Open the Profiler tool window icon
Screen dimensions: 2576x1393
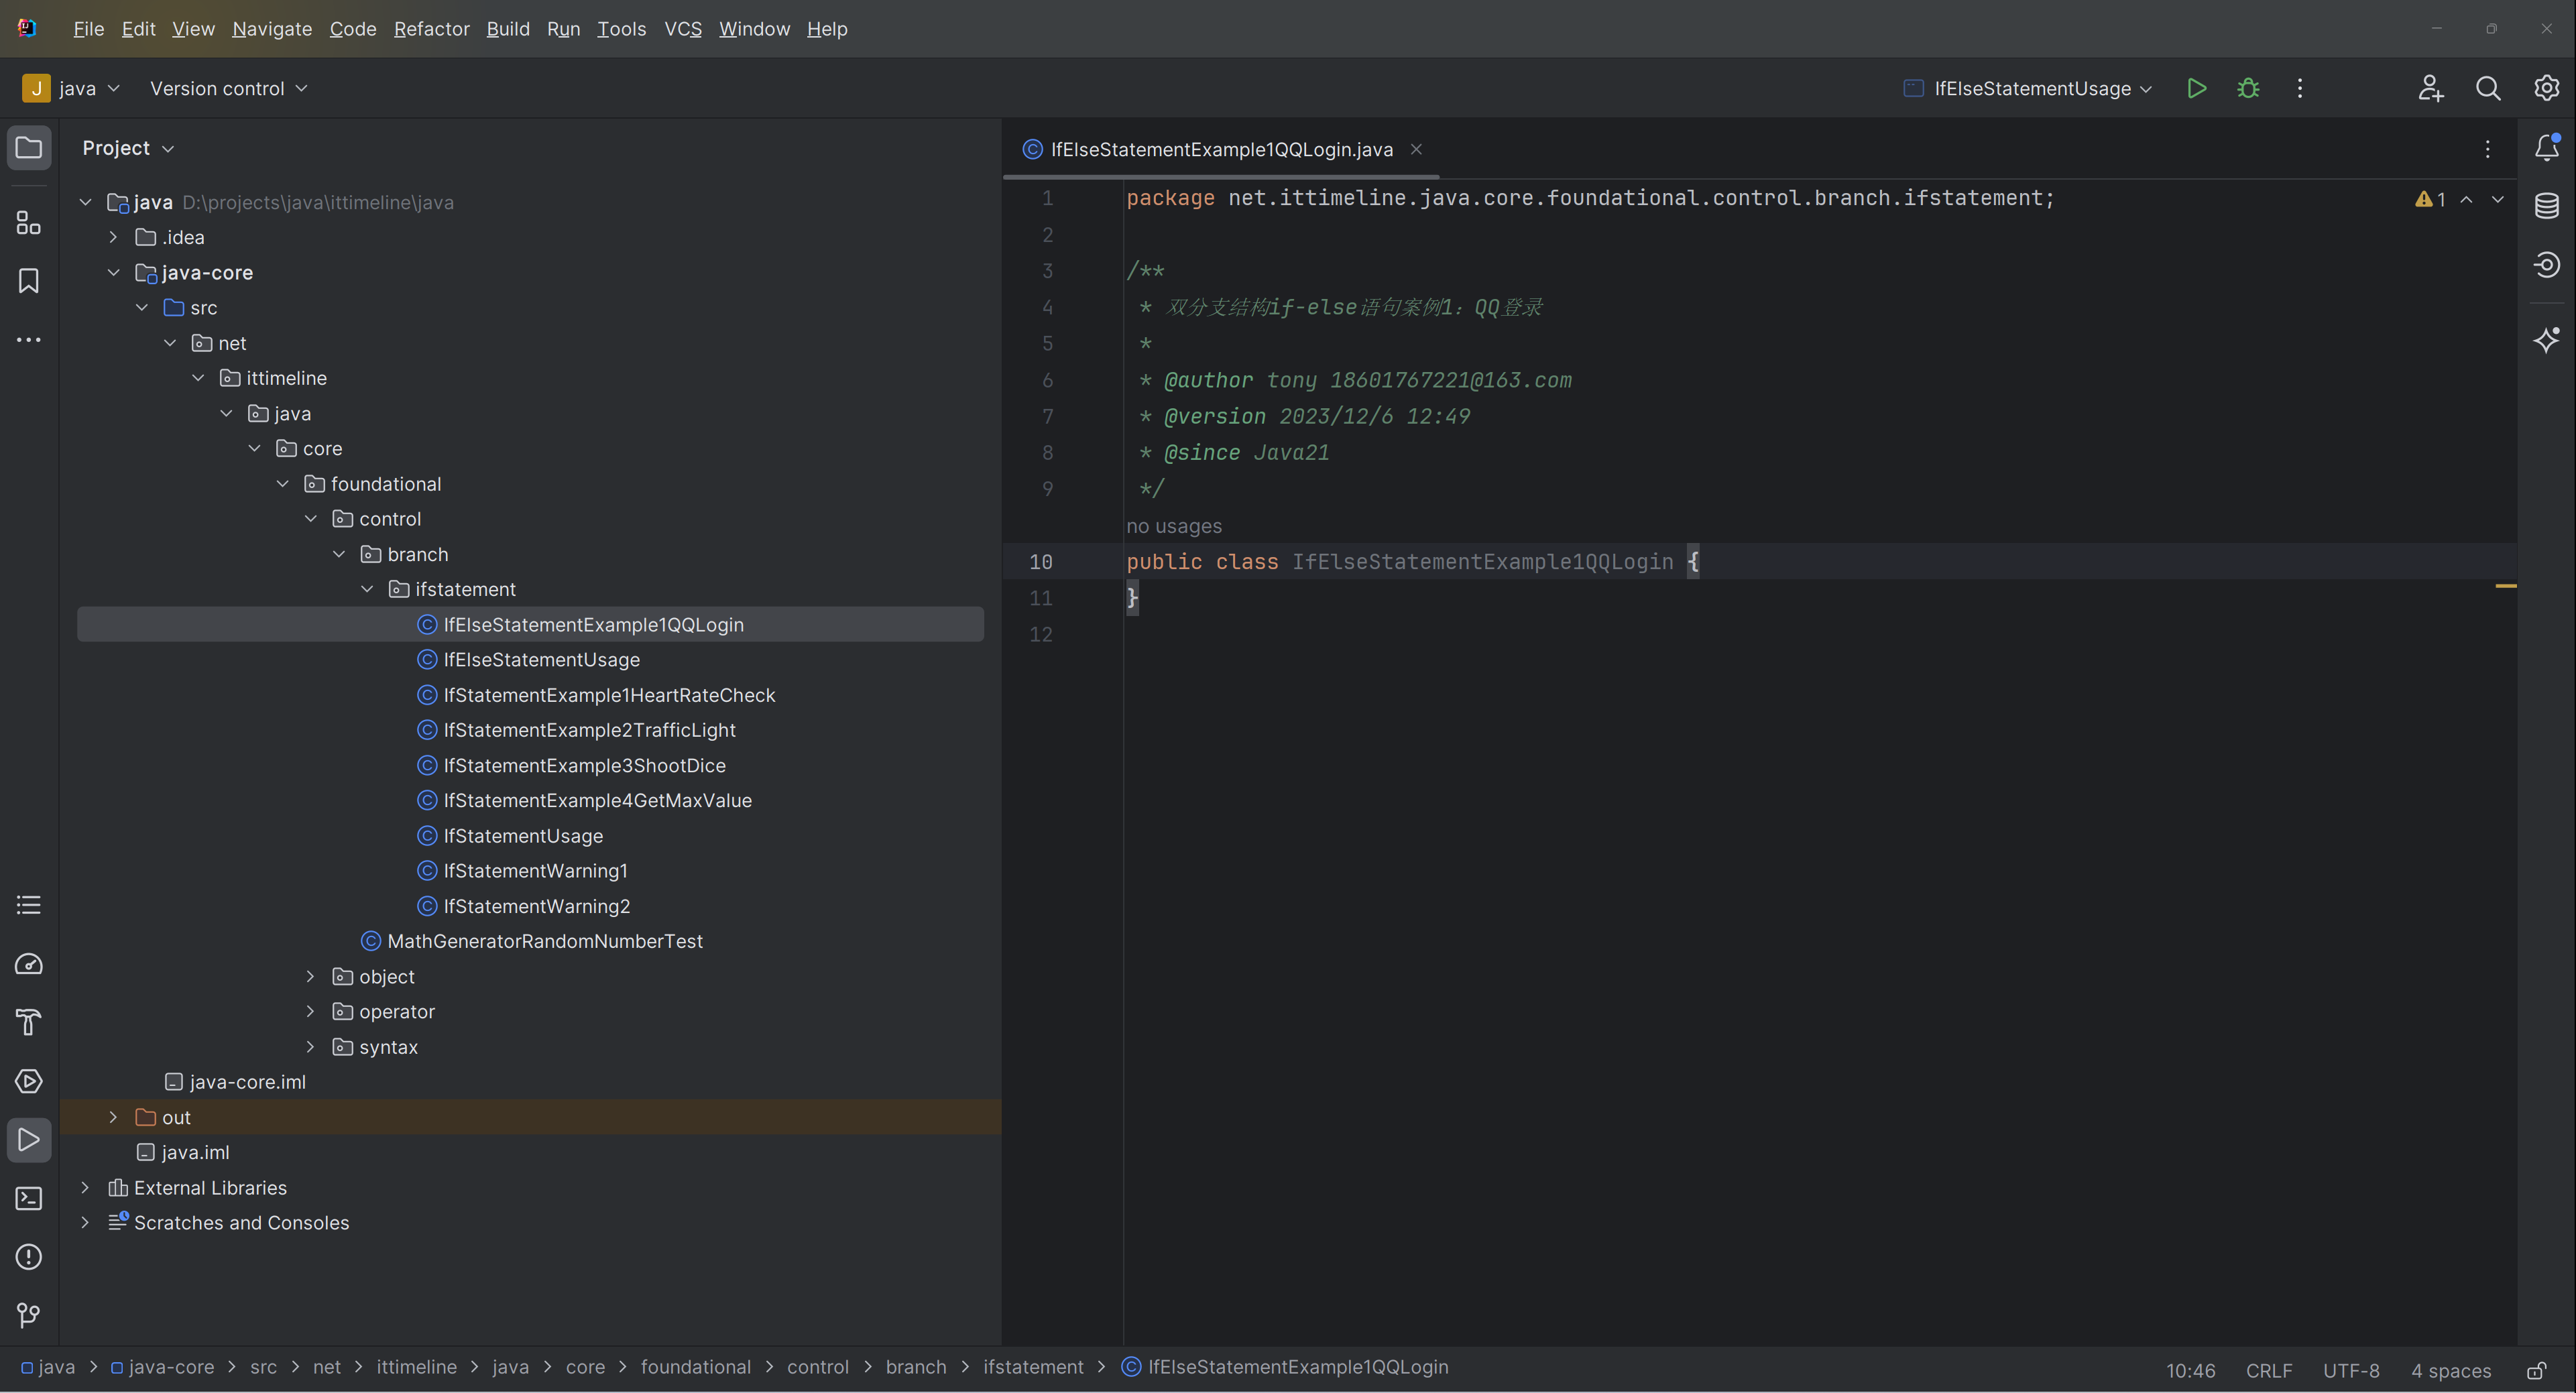[29, 964]
